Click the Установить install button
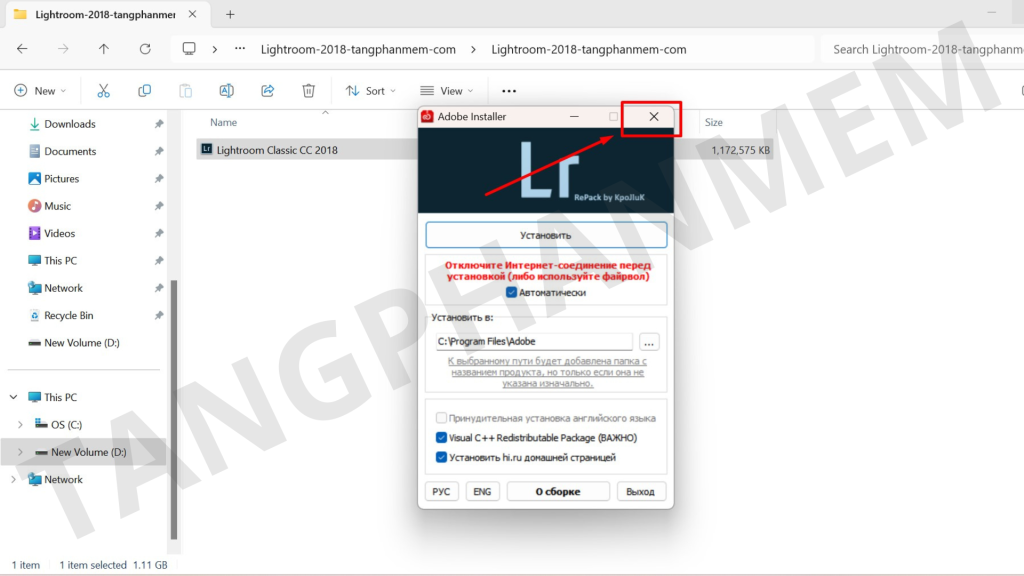Image resolution: width=1024 pixels, height=576 pixels. (546, 236)
